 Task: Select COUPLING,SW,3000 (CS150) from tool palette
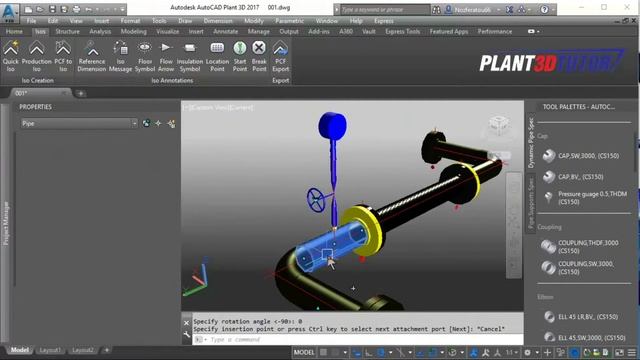pos(578,268)
